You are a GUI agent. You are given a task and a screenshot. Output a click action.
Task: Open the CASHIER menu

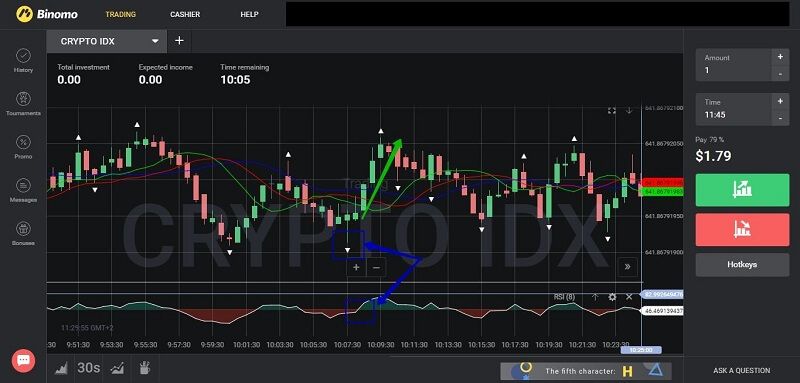coord(185,14)
